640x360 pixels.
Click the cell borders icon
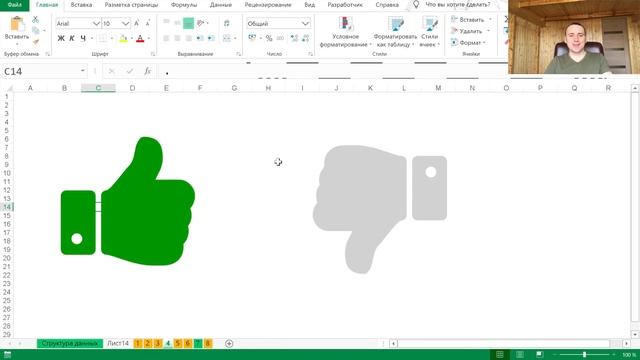tap(103, 38)
